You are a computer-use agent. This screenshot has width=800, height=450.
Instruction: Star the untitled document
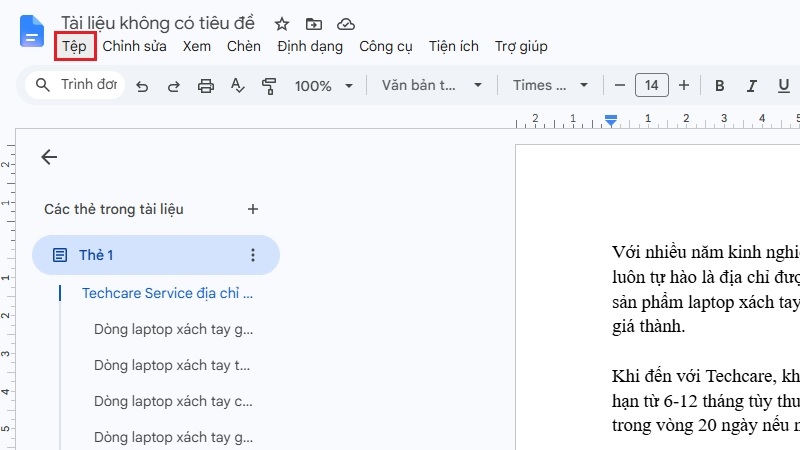pyautogui.click(x=282, y=24)
